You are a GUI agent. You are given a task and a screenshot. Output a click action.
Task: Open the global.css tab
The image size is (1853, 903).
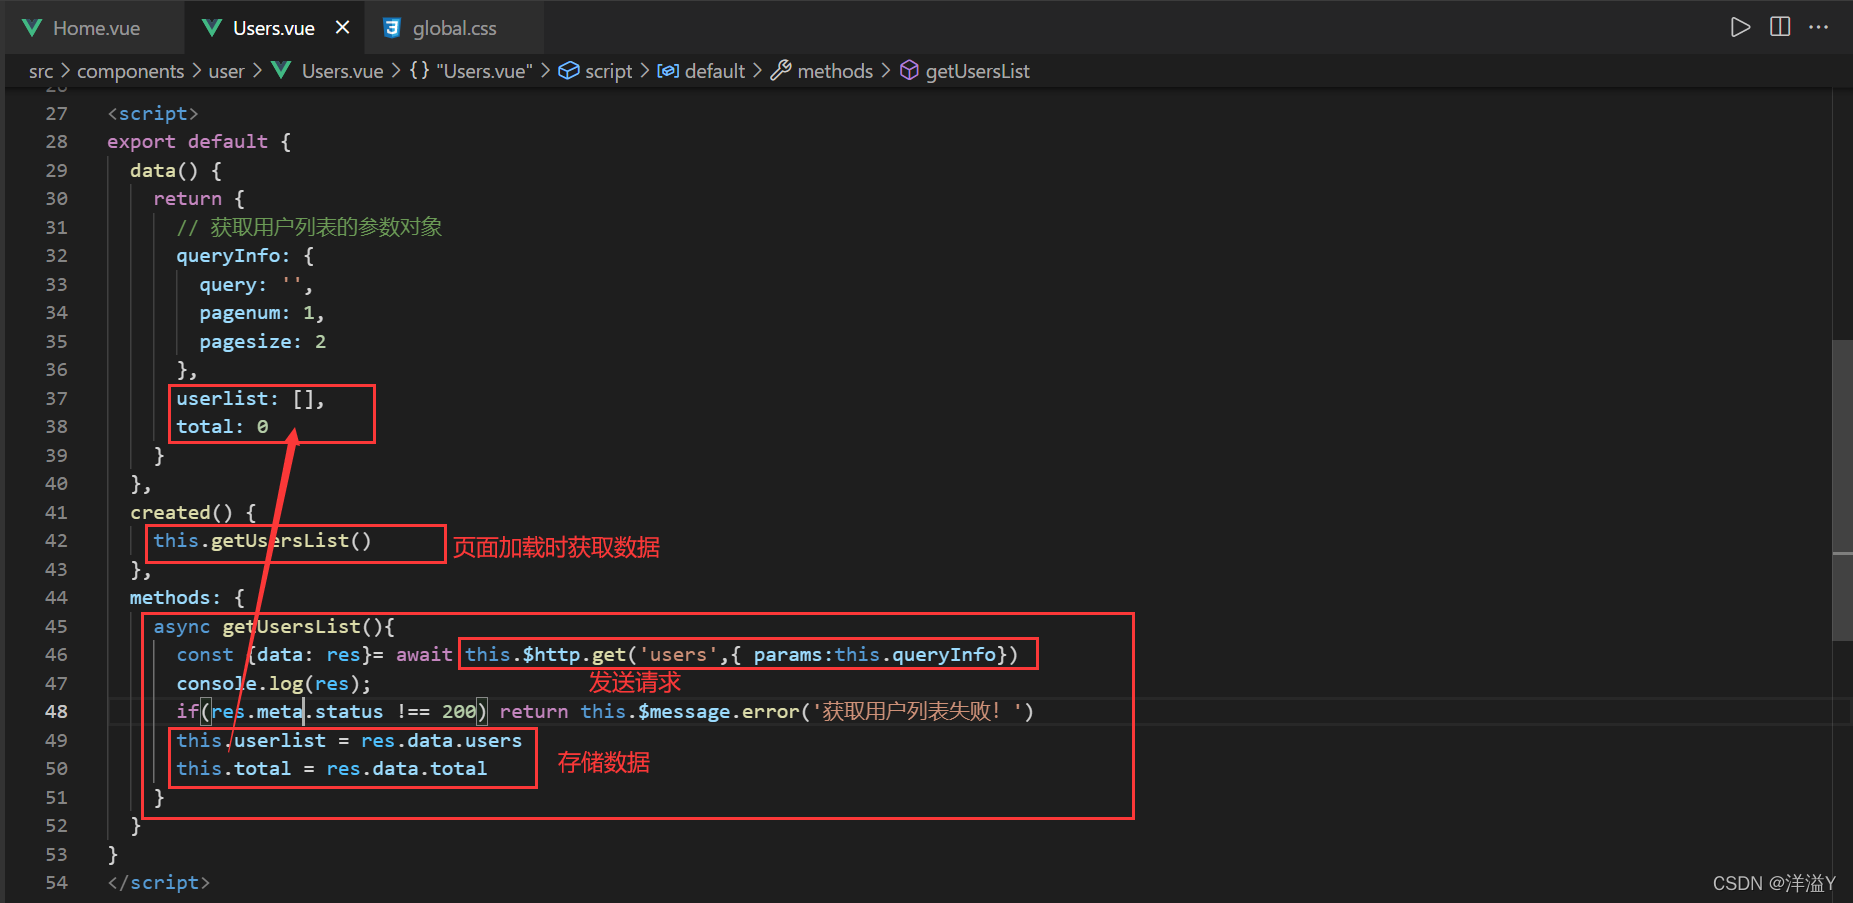pyautogui.click(x=454, y=28)
